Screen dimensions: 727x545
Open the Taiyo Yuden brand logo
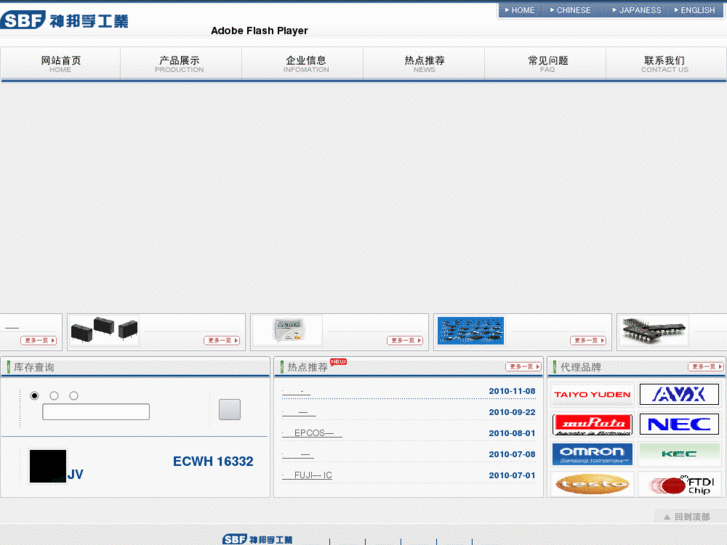(592, 395)
